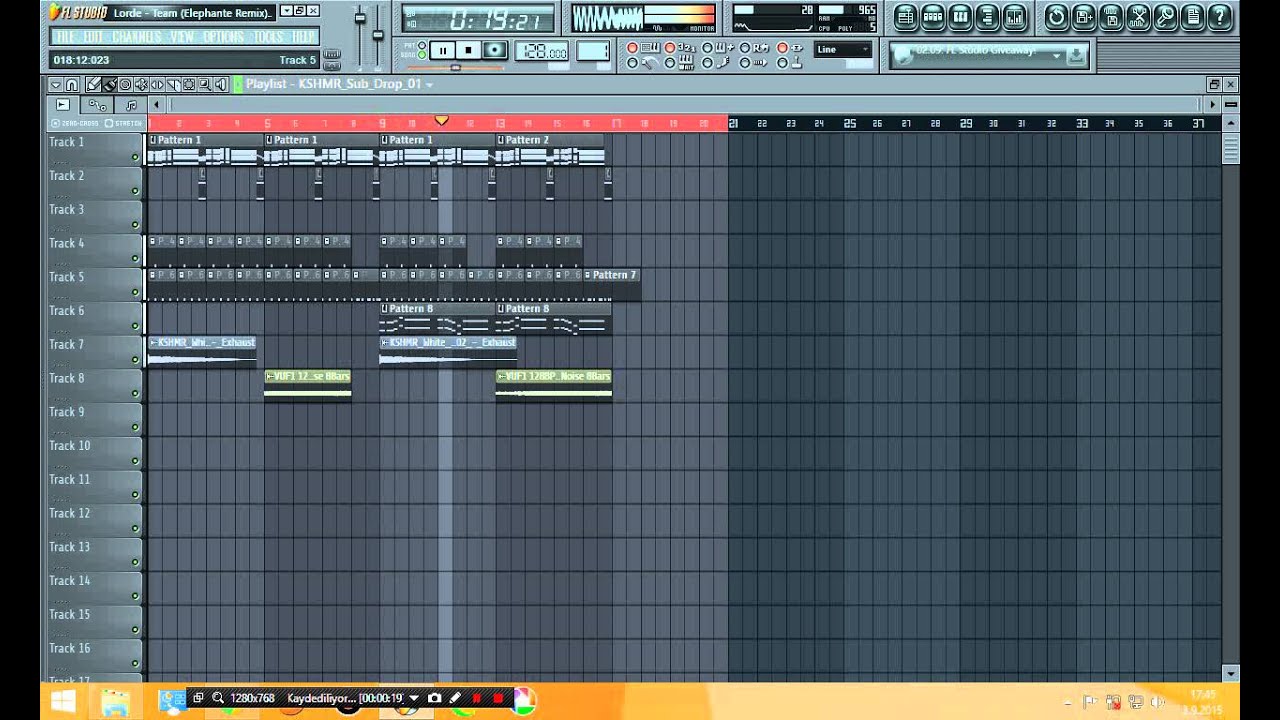Open the Windows Start button

61,703
